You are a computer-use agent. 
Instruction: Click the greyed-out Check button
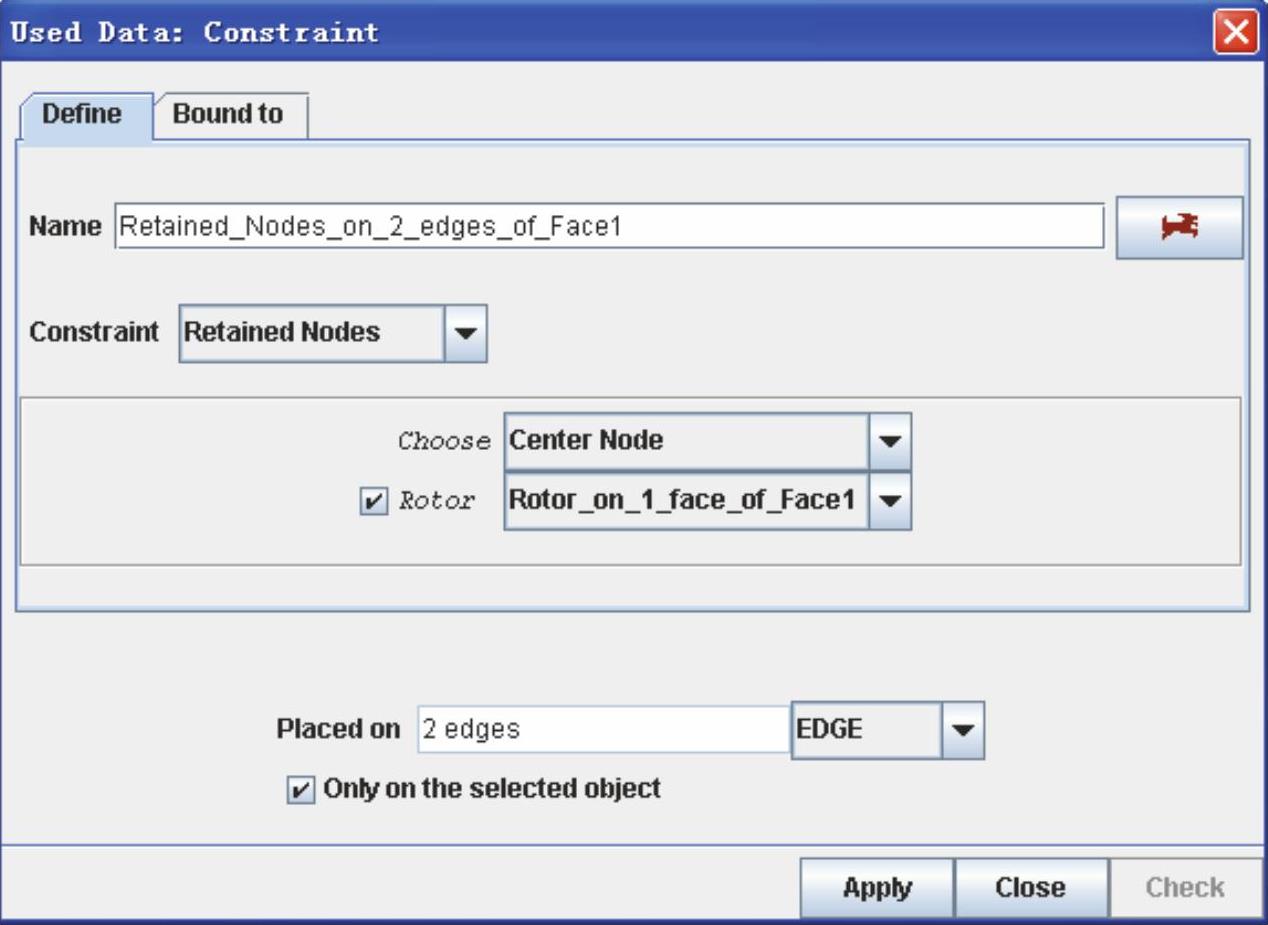point(1184,887)
